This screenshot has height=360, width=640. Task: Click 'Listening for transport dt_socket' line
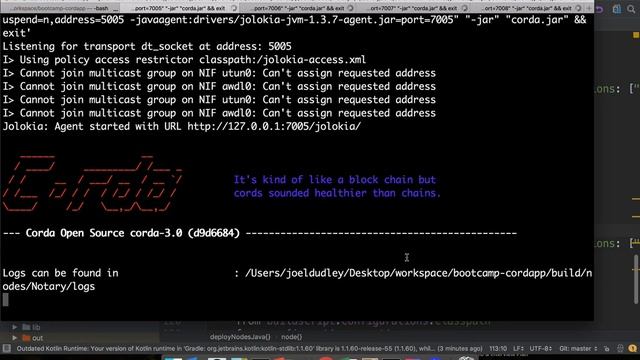pyautogui.click(x=147, y=47)
